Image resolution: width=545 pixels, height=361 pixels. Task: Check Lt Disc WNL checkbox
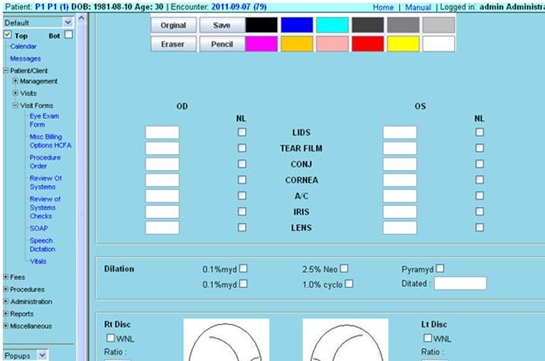[x=428, y=338]
